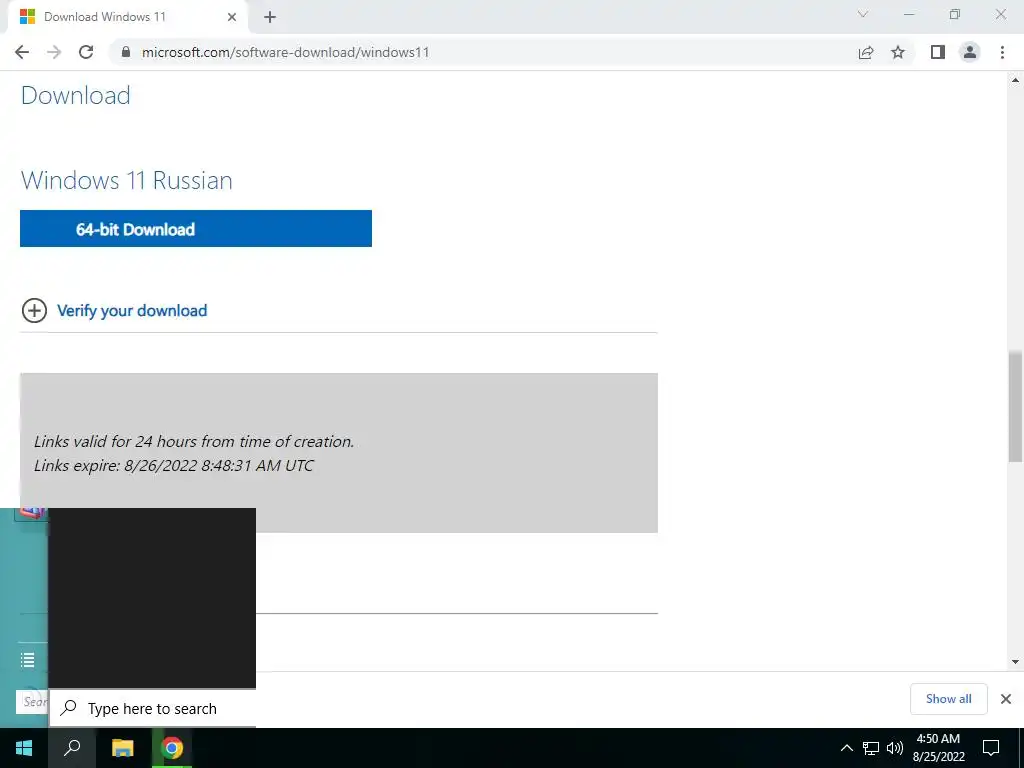Click the Verify your download link text
The width and height of the screenshot is (1024, 768).
tap(132, 311)
